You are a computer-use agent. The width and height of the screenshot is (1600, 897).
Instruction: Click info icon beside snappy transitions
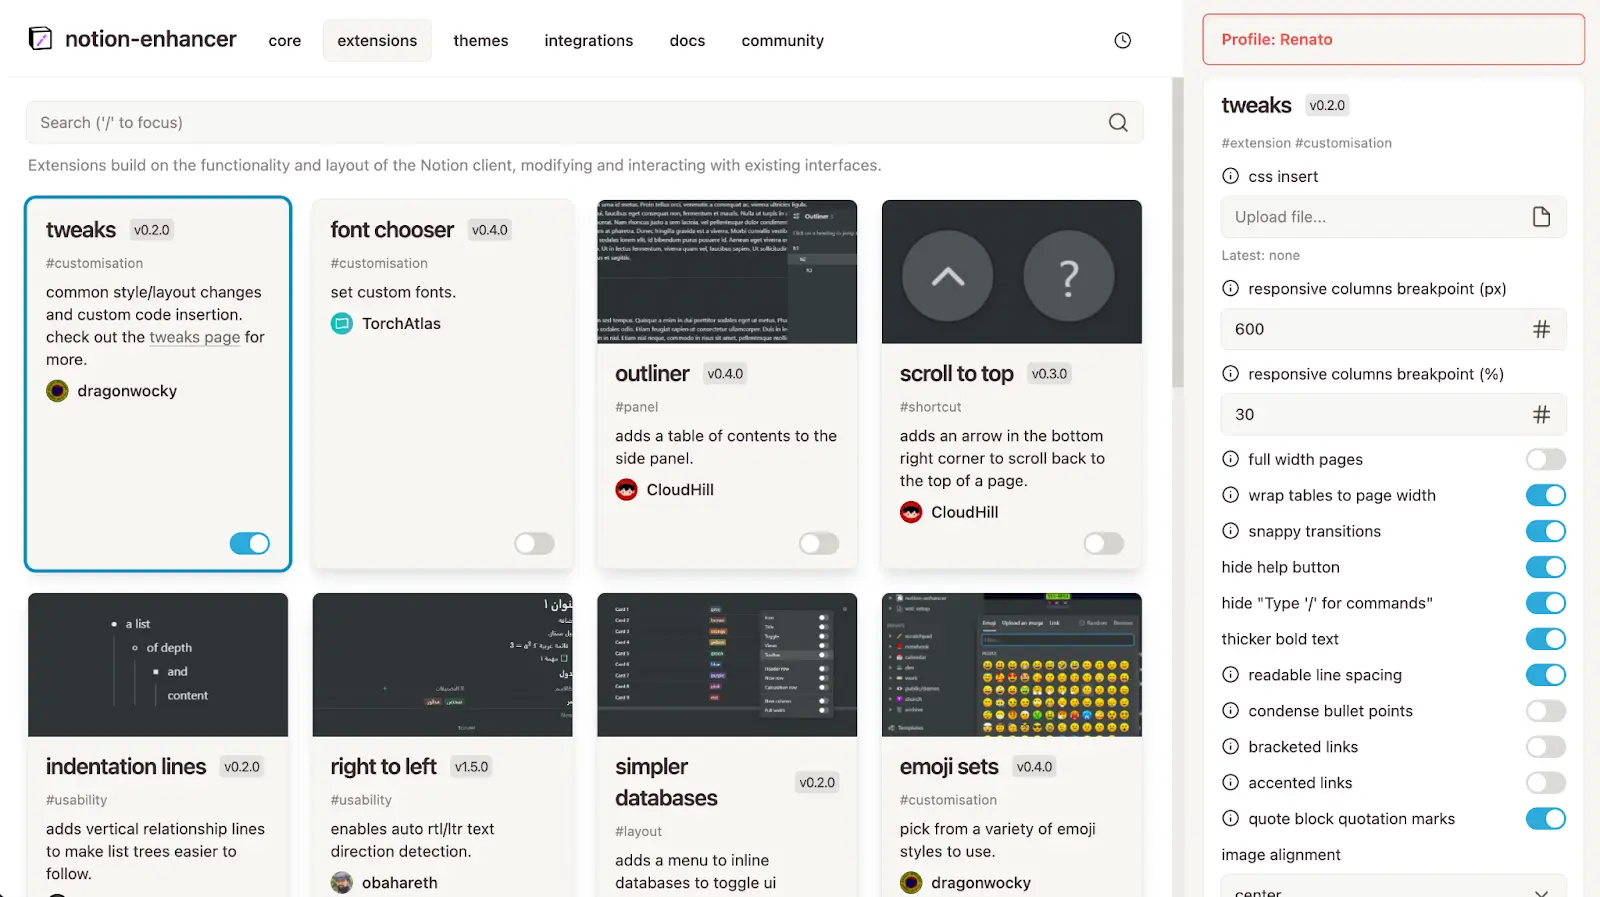1230,531
